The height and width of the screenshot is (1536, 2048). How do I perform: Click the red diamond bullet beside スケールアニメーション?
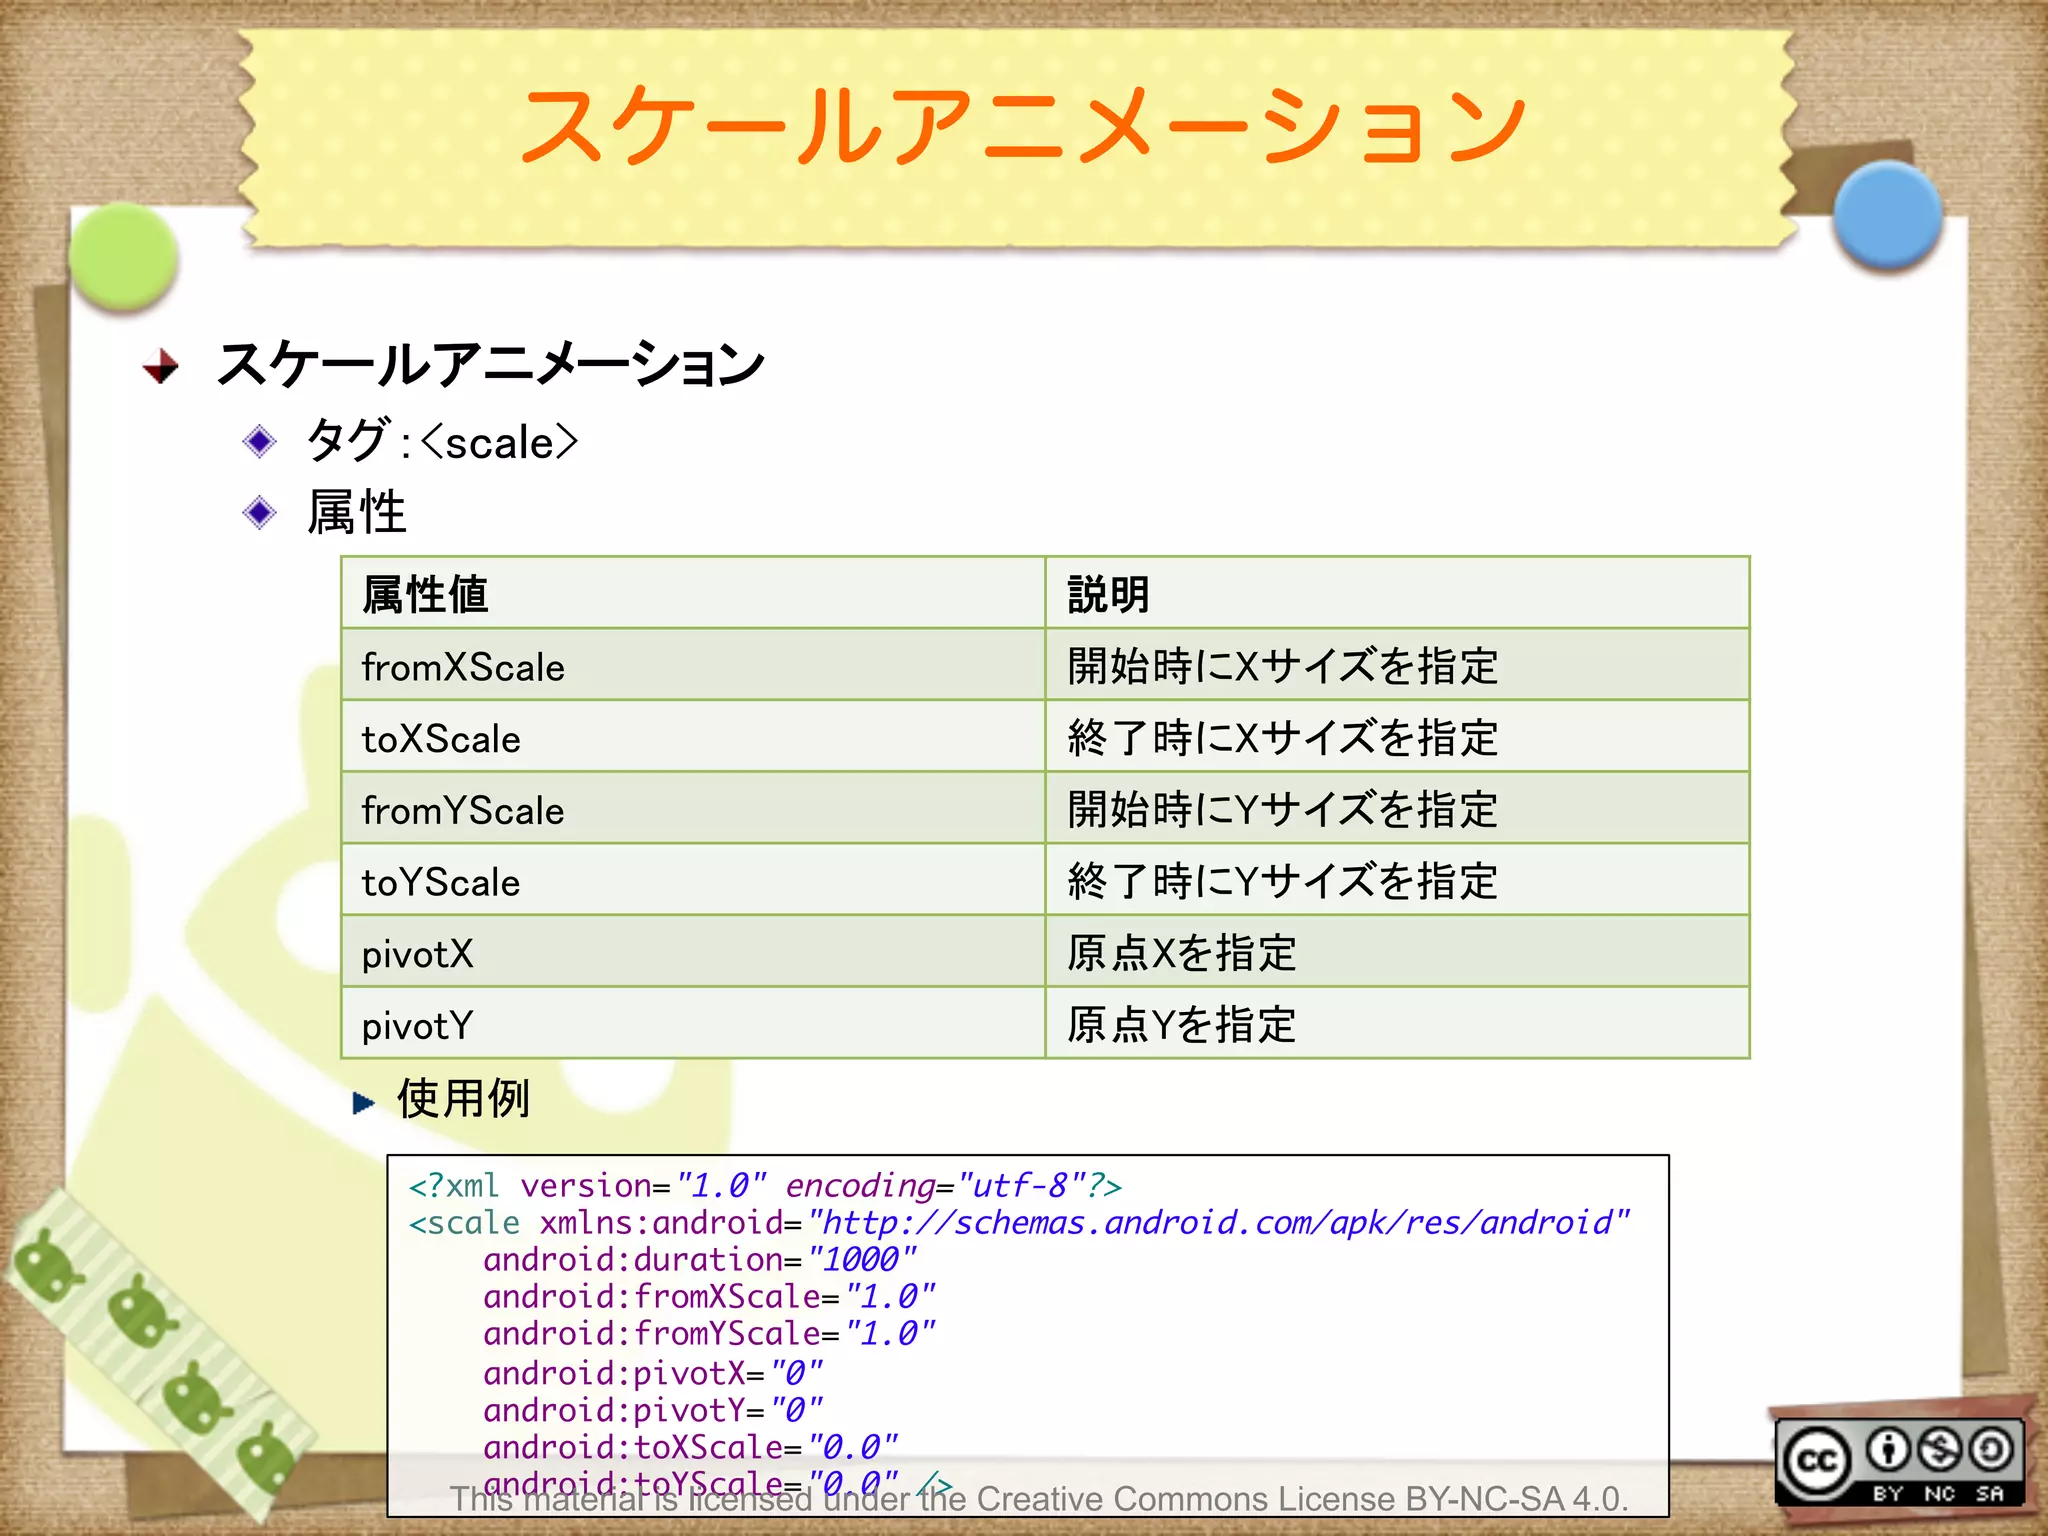click(161, 366)
